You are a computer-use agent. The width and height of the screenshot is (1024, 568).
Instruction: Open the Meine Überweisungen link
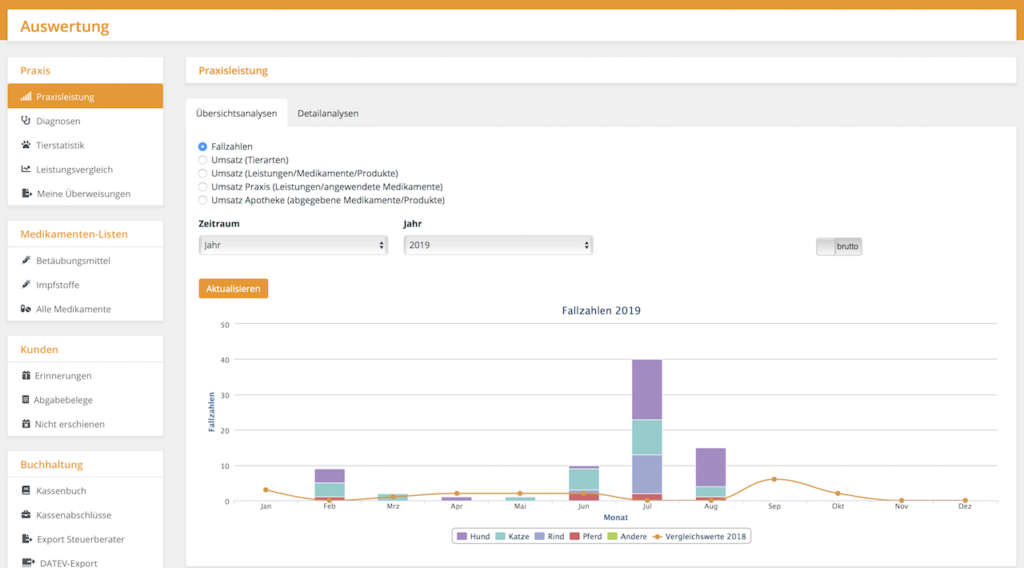pyautogui.click(x=83, y=193)
